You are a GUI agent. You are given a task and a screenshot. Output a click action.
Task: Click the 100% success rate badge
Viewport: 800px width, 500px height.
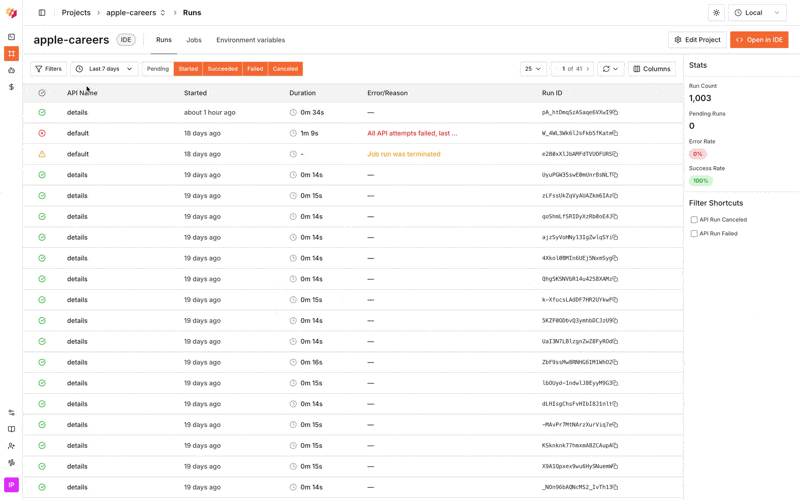point(701,181)
